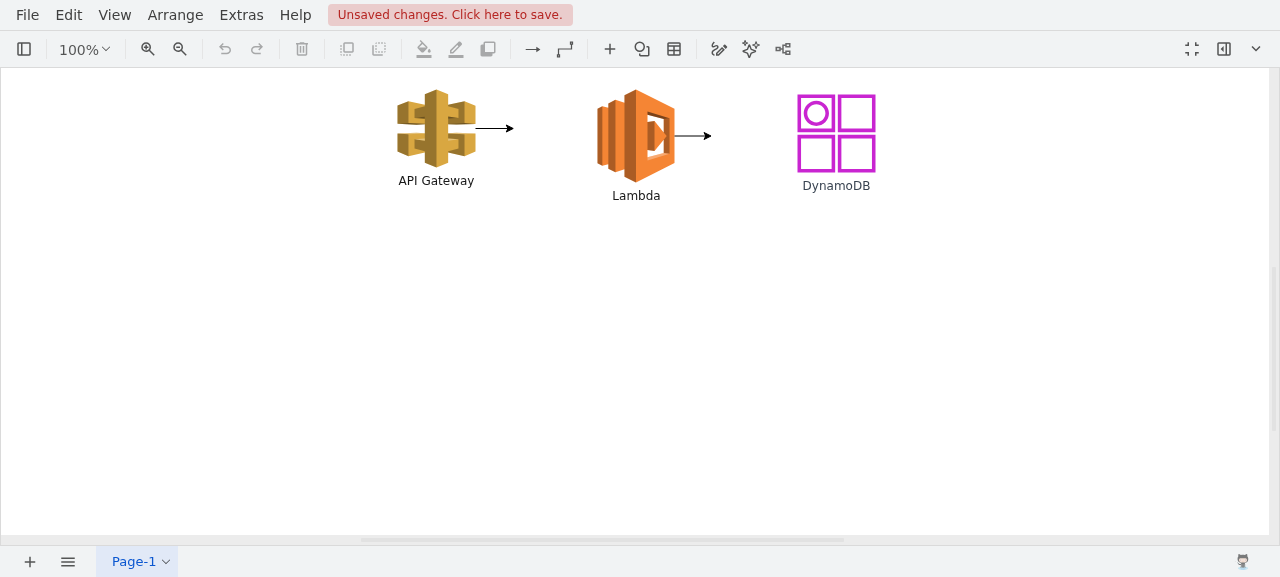The width and height of the screenshot is (1280, 577).
Task: Select the connection arrow style icon
Action: pyautogui.click(x=533, y=49)
